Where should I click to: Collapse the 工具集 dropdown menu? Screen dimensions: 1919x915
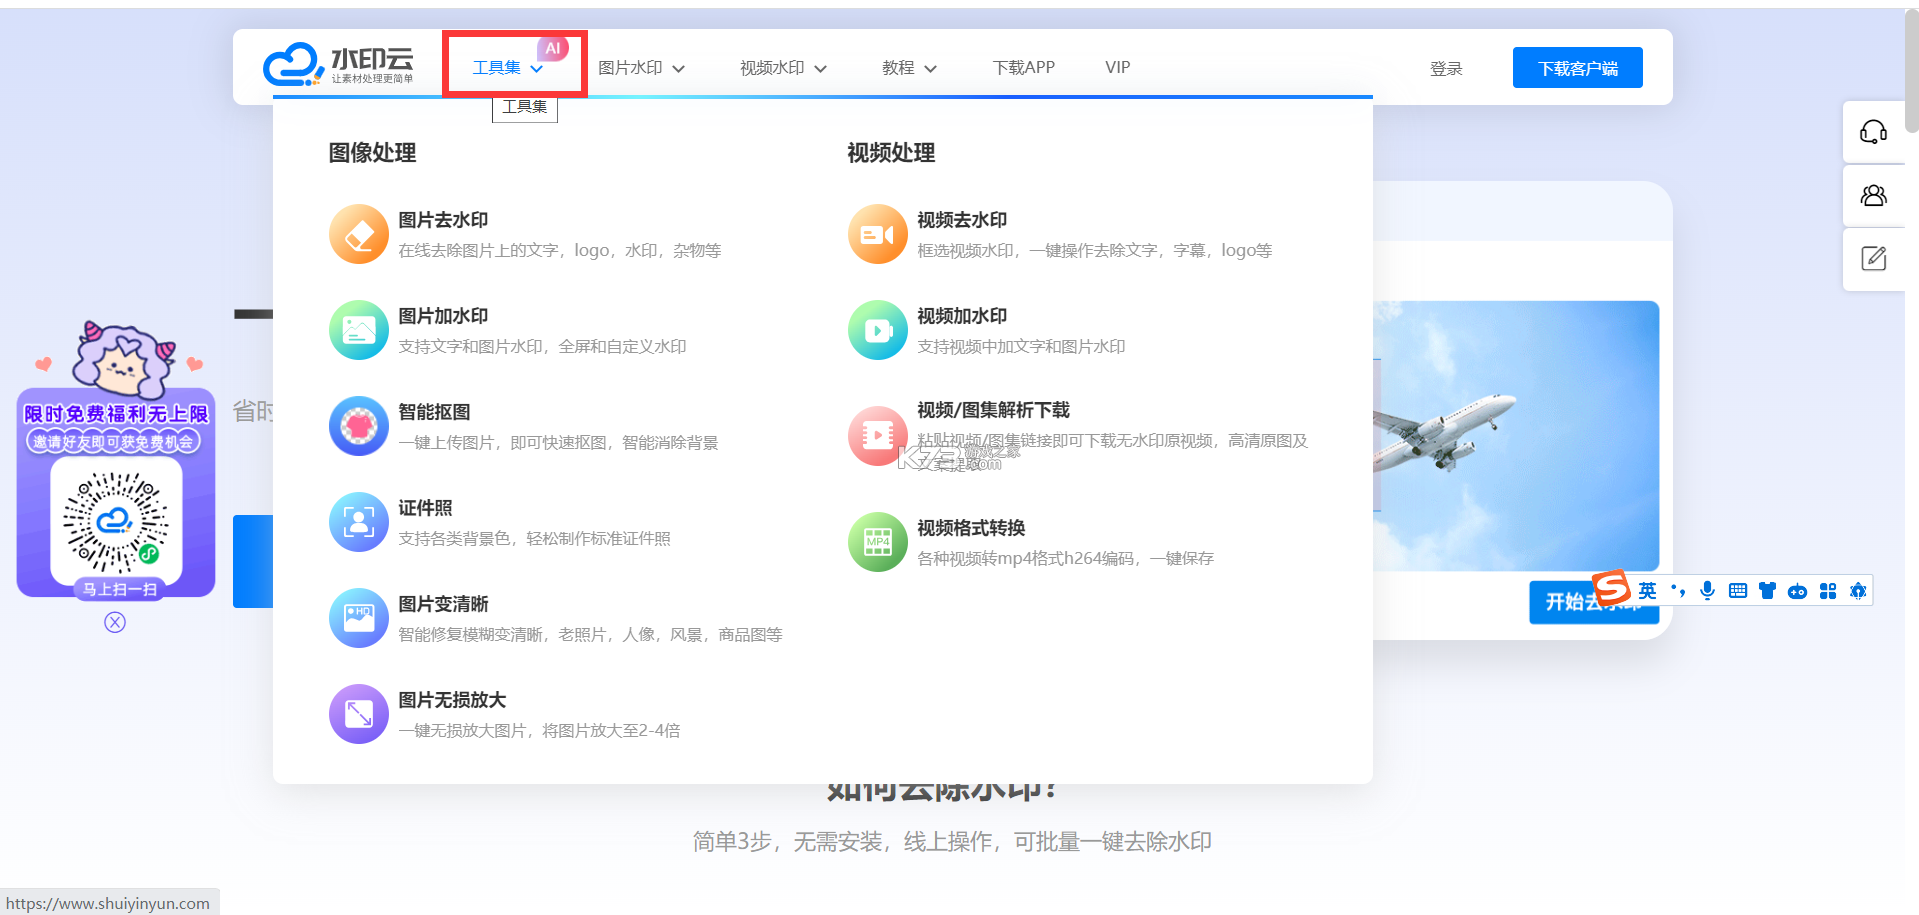pyautogui.click(x=508, y=68)
